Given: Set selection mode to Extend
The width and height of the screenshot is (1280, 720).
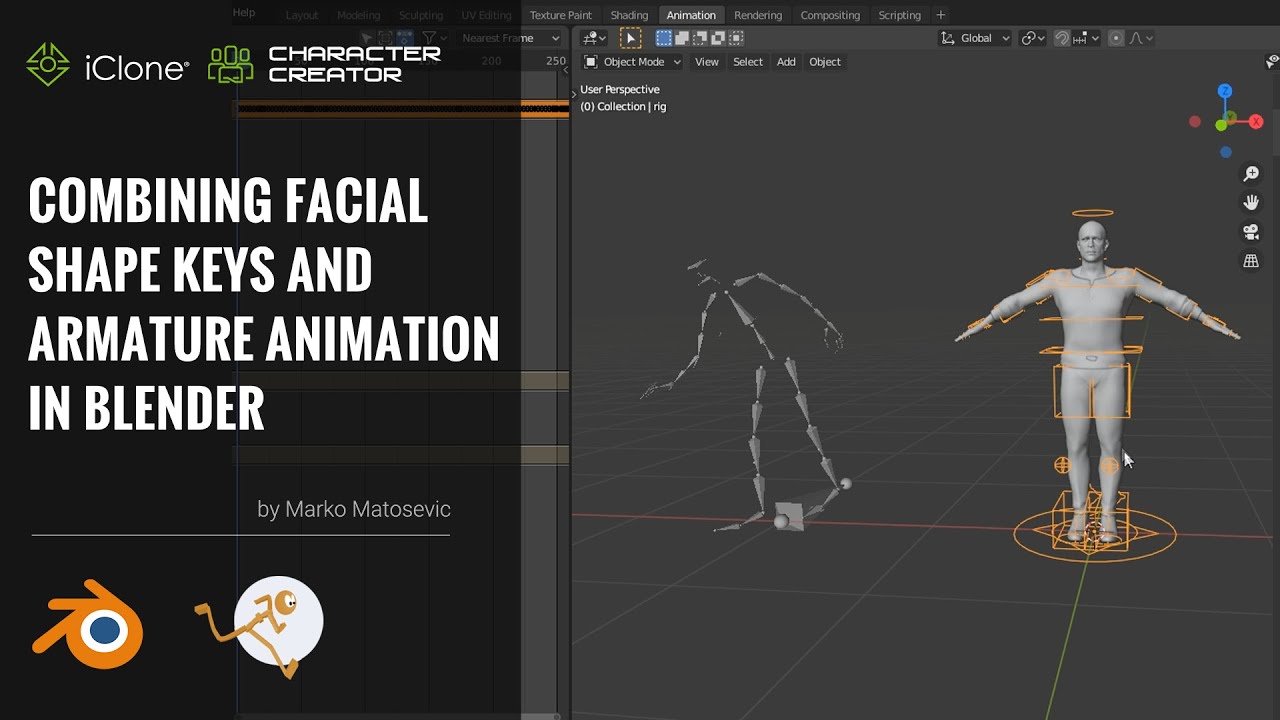Looking at the screenshot, I should point(682,38).
